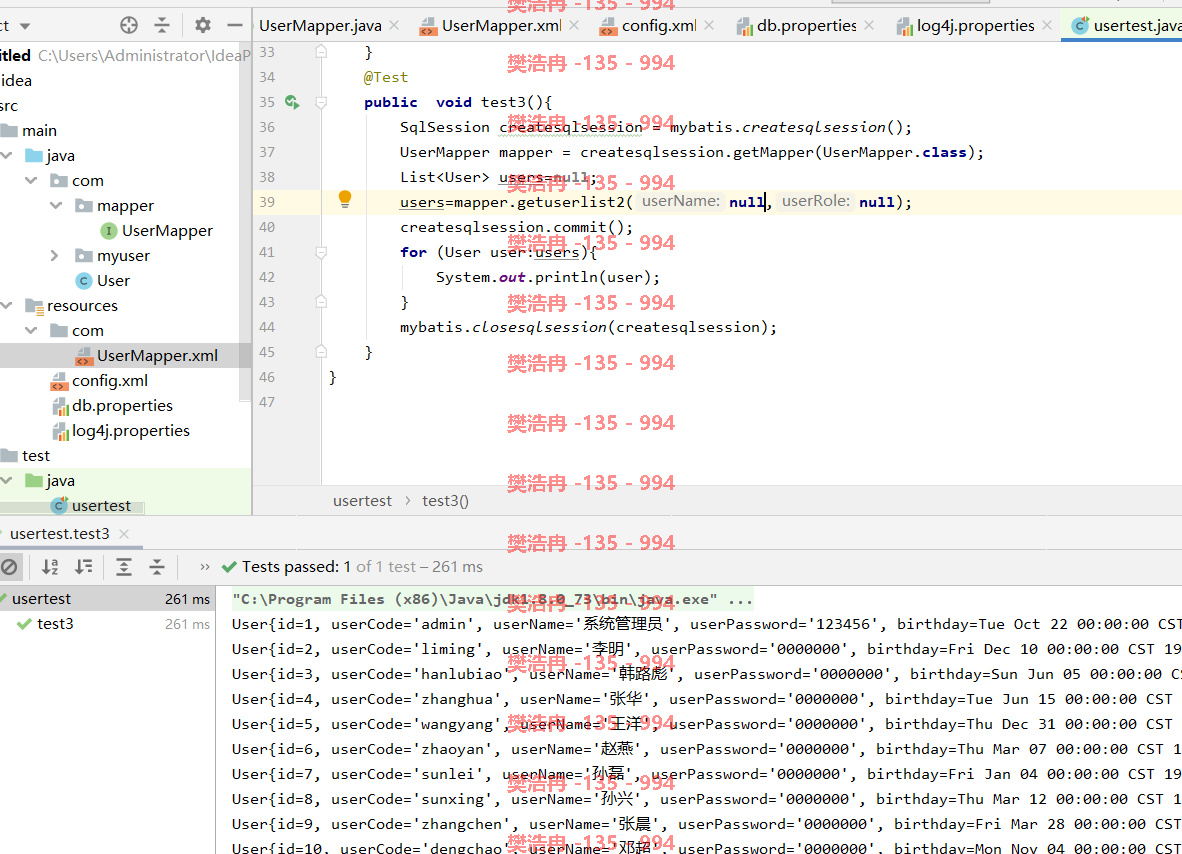
Task: Close the db.properties editor tab
Action: (869, 26)
